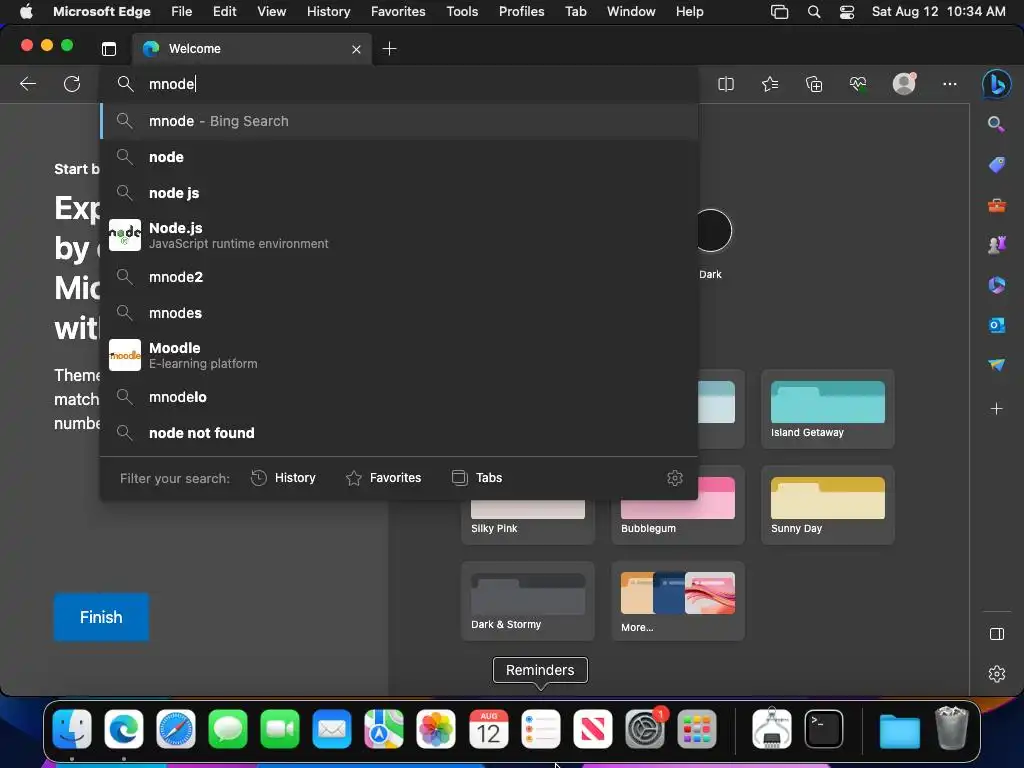Screen dimensions: 1024x768
Task: Open the profile avatar icon
Action: [904, 84]
